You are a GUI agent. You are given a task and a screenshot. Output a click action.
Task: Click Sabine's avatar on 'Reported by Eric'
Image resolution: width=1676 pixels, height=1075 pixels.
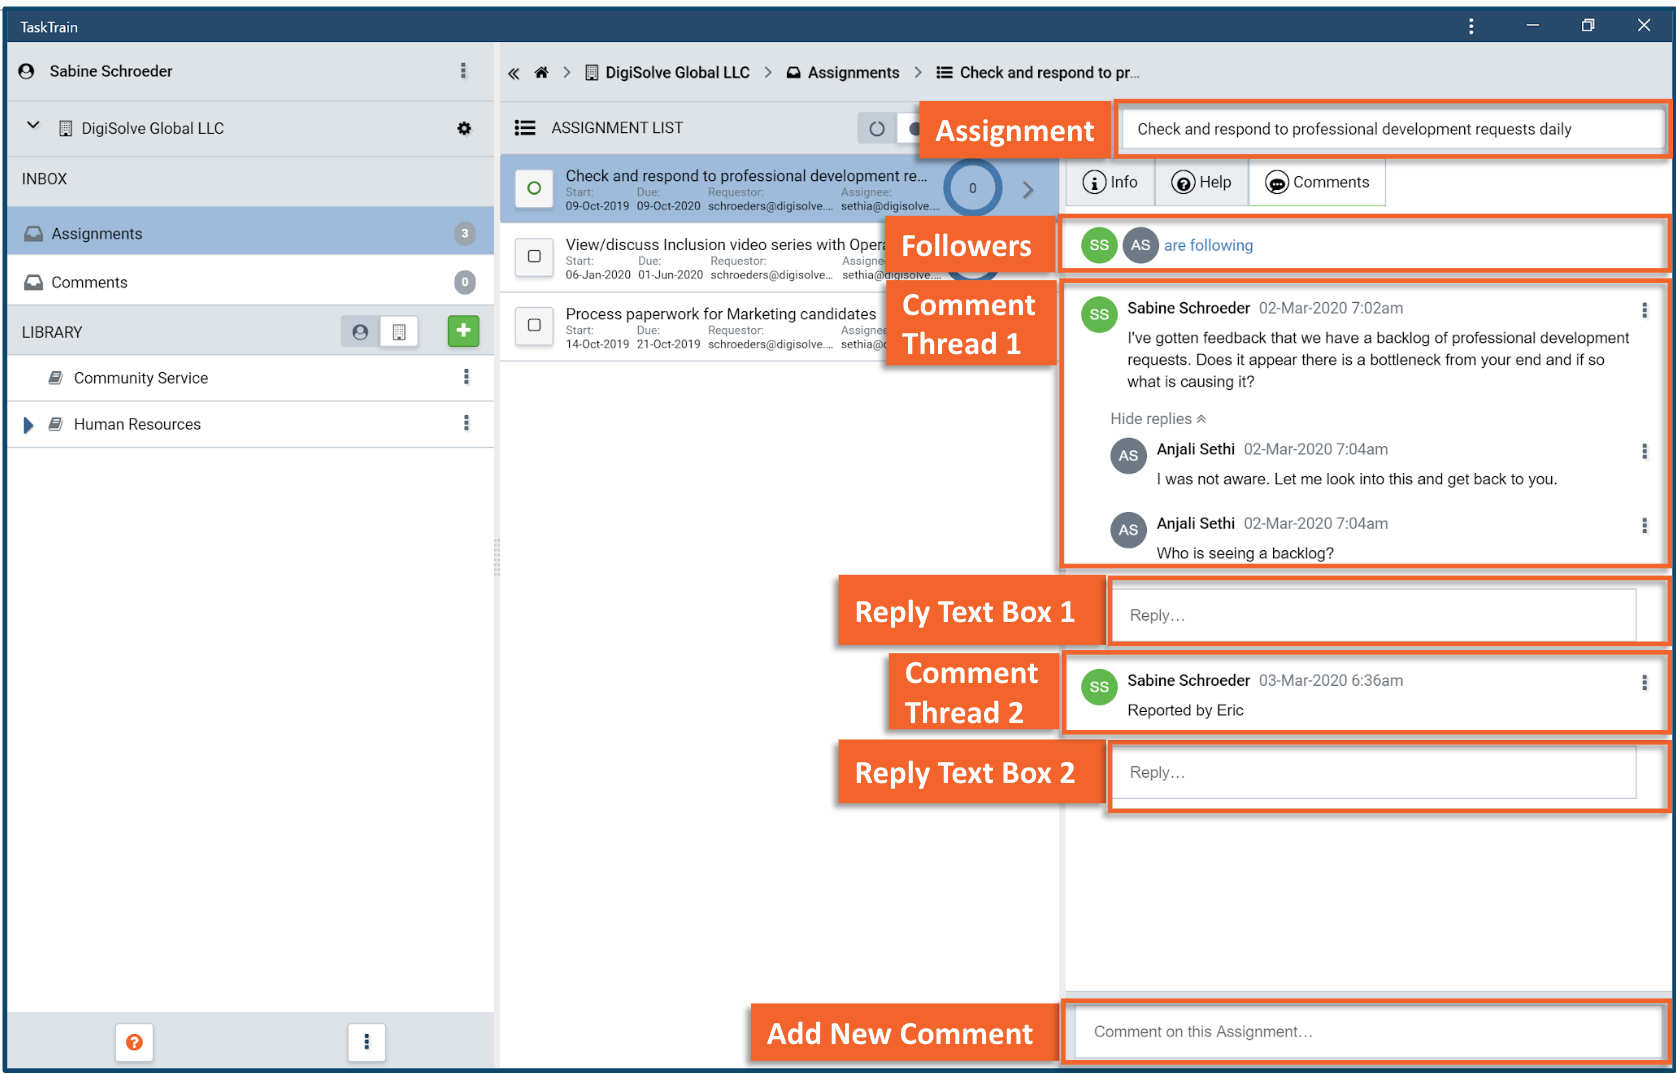(1099, 687)
